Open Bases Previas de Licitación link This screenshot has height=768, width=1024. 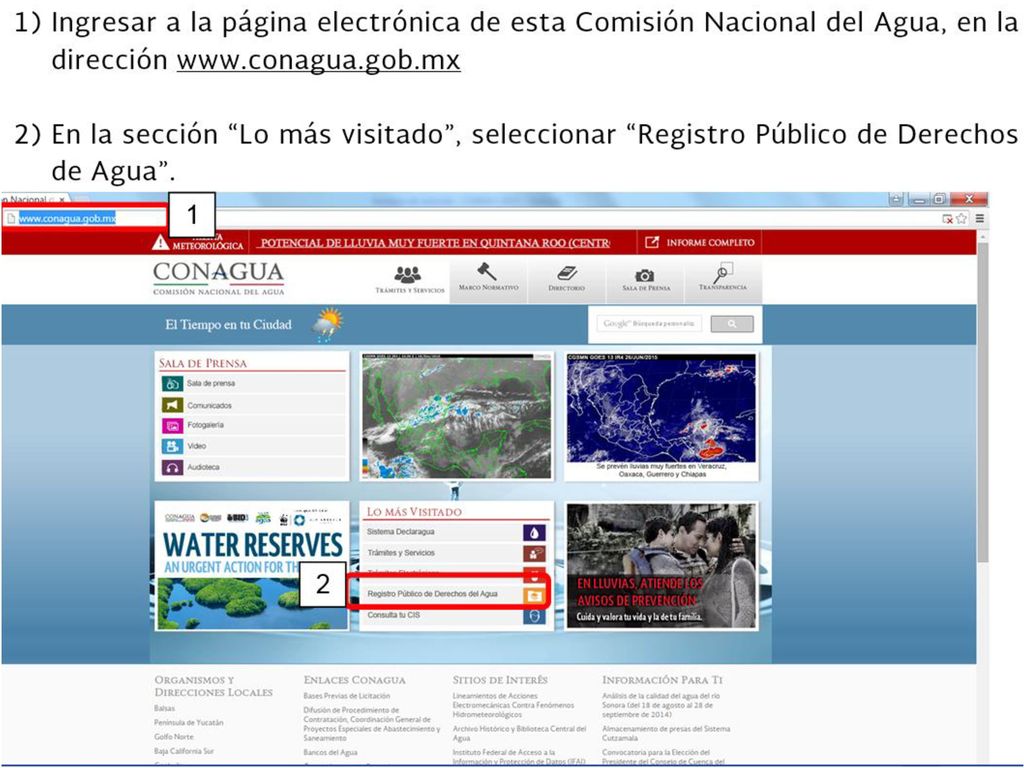[x=347, y=696]
